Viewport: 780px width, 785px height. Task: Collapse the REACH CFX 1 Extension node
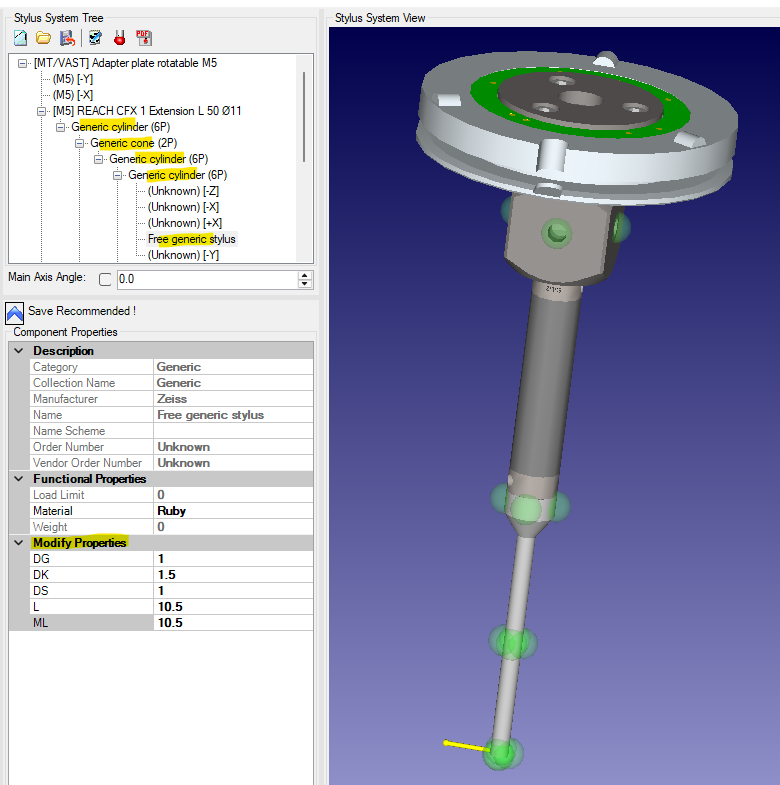(x=43, y=111)
